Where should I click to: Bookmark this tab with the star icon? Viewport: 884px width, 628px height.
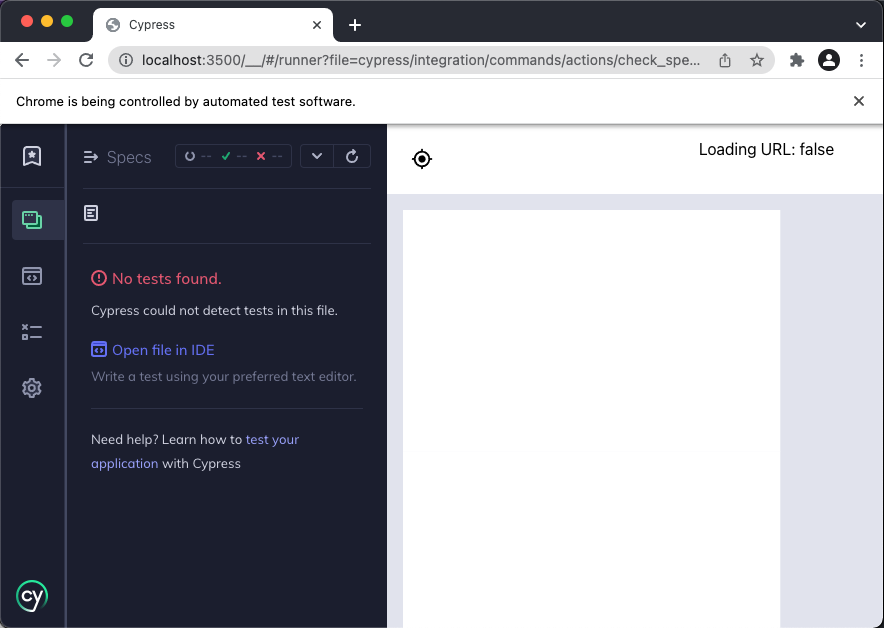[x=757, y=60]
